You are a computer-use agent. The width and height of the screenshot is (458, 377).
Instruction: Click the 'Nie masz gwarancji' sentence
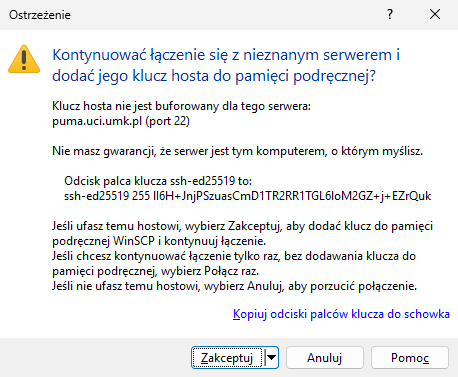click(x=237, y=151)
